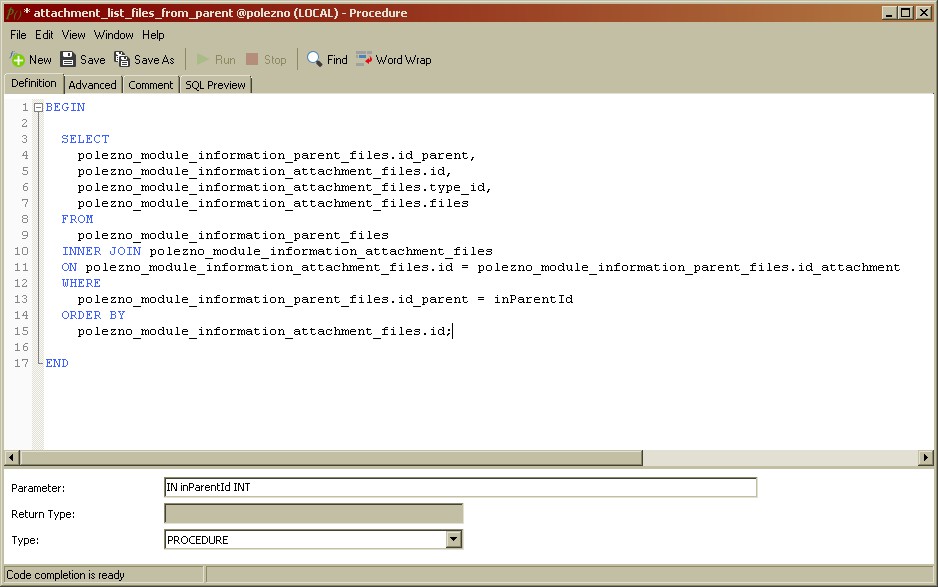Viewport: 938px width, 587px height.
Task: Click the Parameter input field
Action: (461, 487)
